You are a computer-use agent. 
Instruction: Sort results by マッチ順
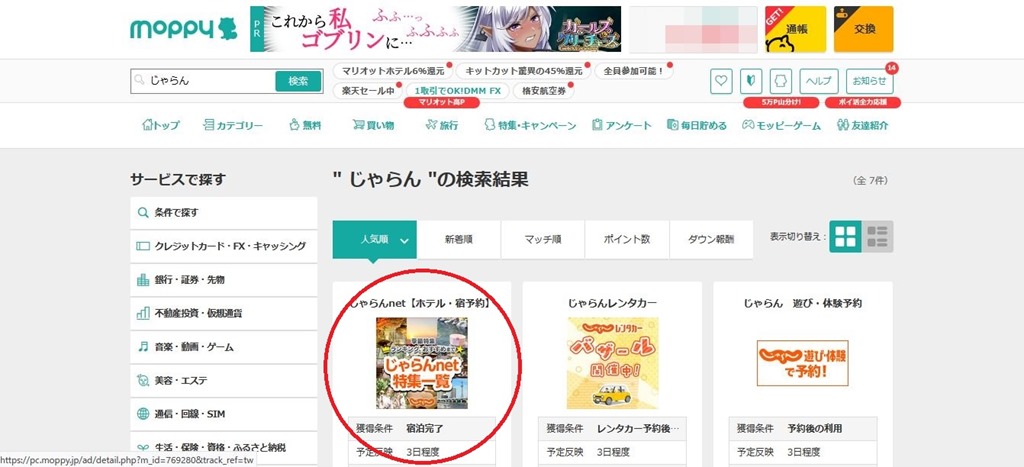(543, 239)
